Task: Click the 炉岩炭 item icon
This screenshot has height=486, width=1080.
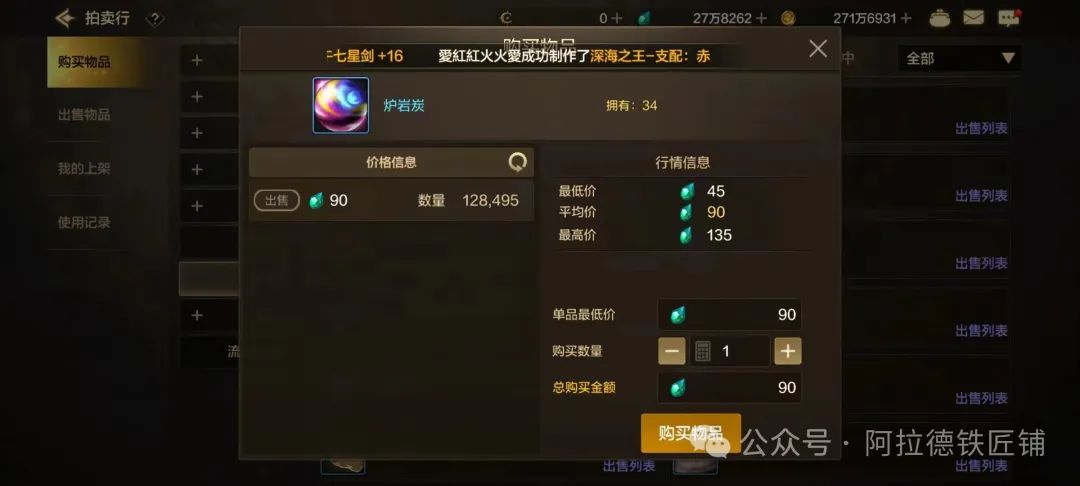Action: coord(341,105)
